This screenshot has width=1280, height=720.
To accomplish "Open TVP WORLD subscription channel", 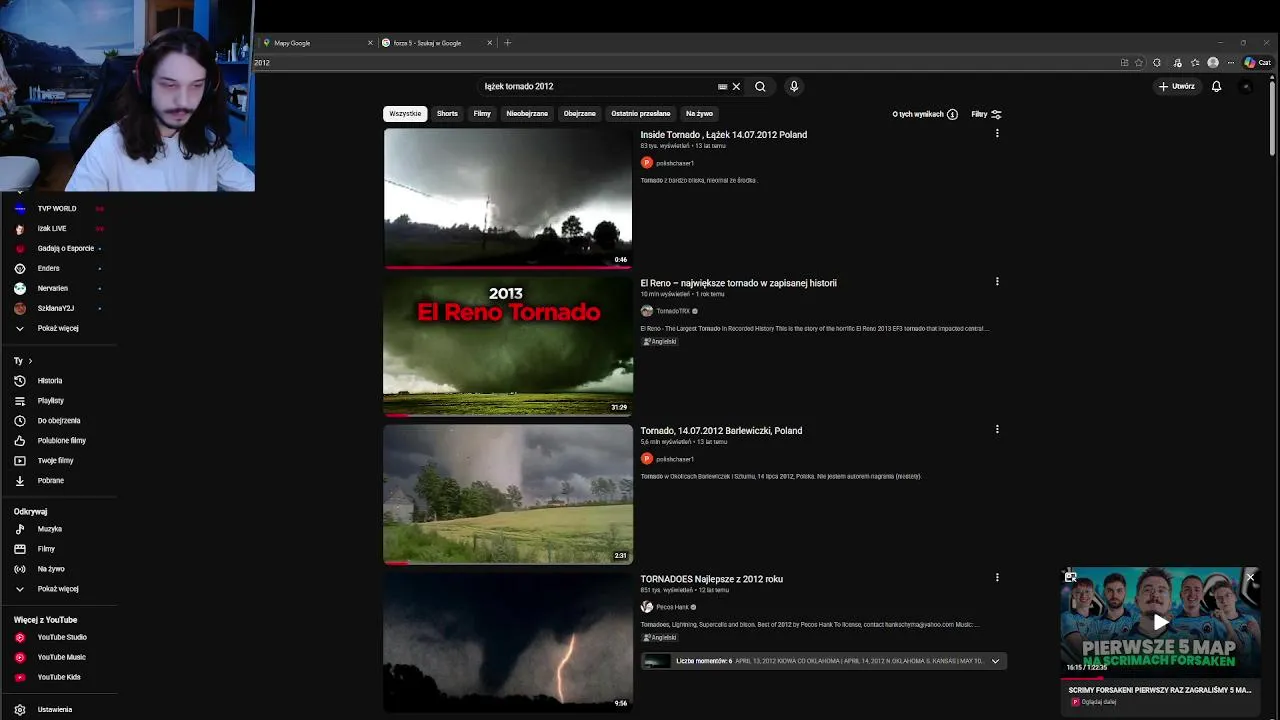I will click(57, 209).
